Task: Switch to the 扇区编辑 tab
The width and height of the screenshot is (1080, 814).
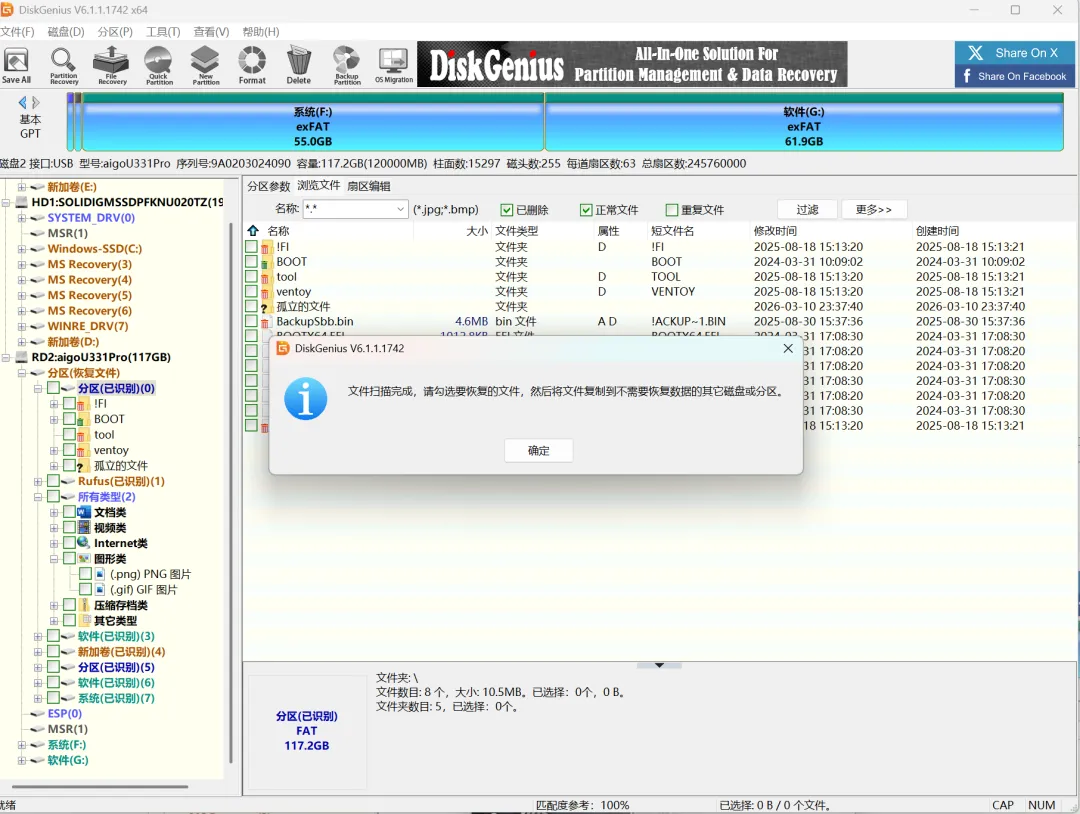Action: pyautogui.click(x=368, y=186)
